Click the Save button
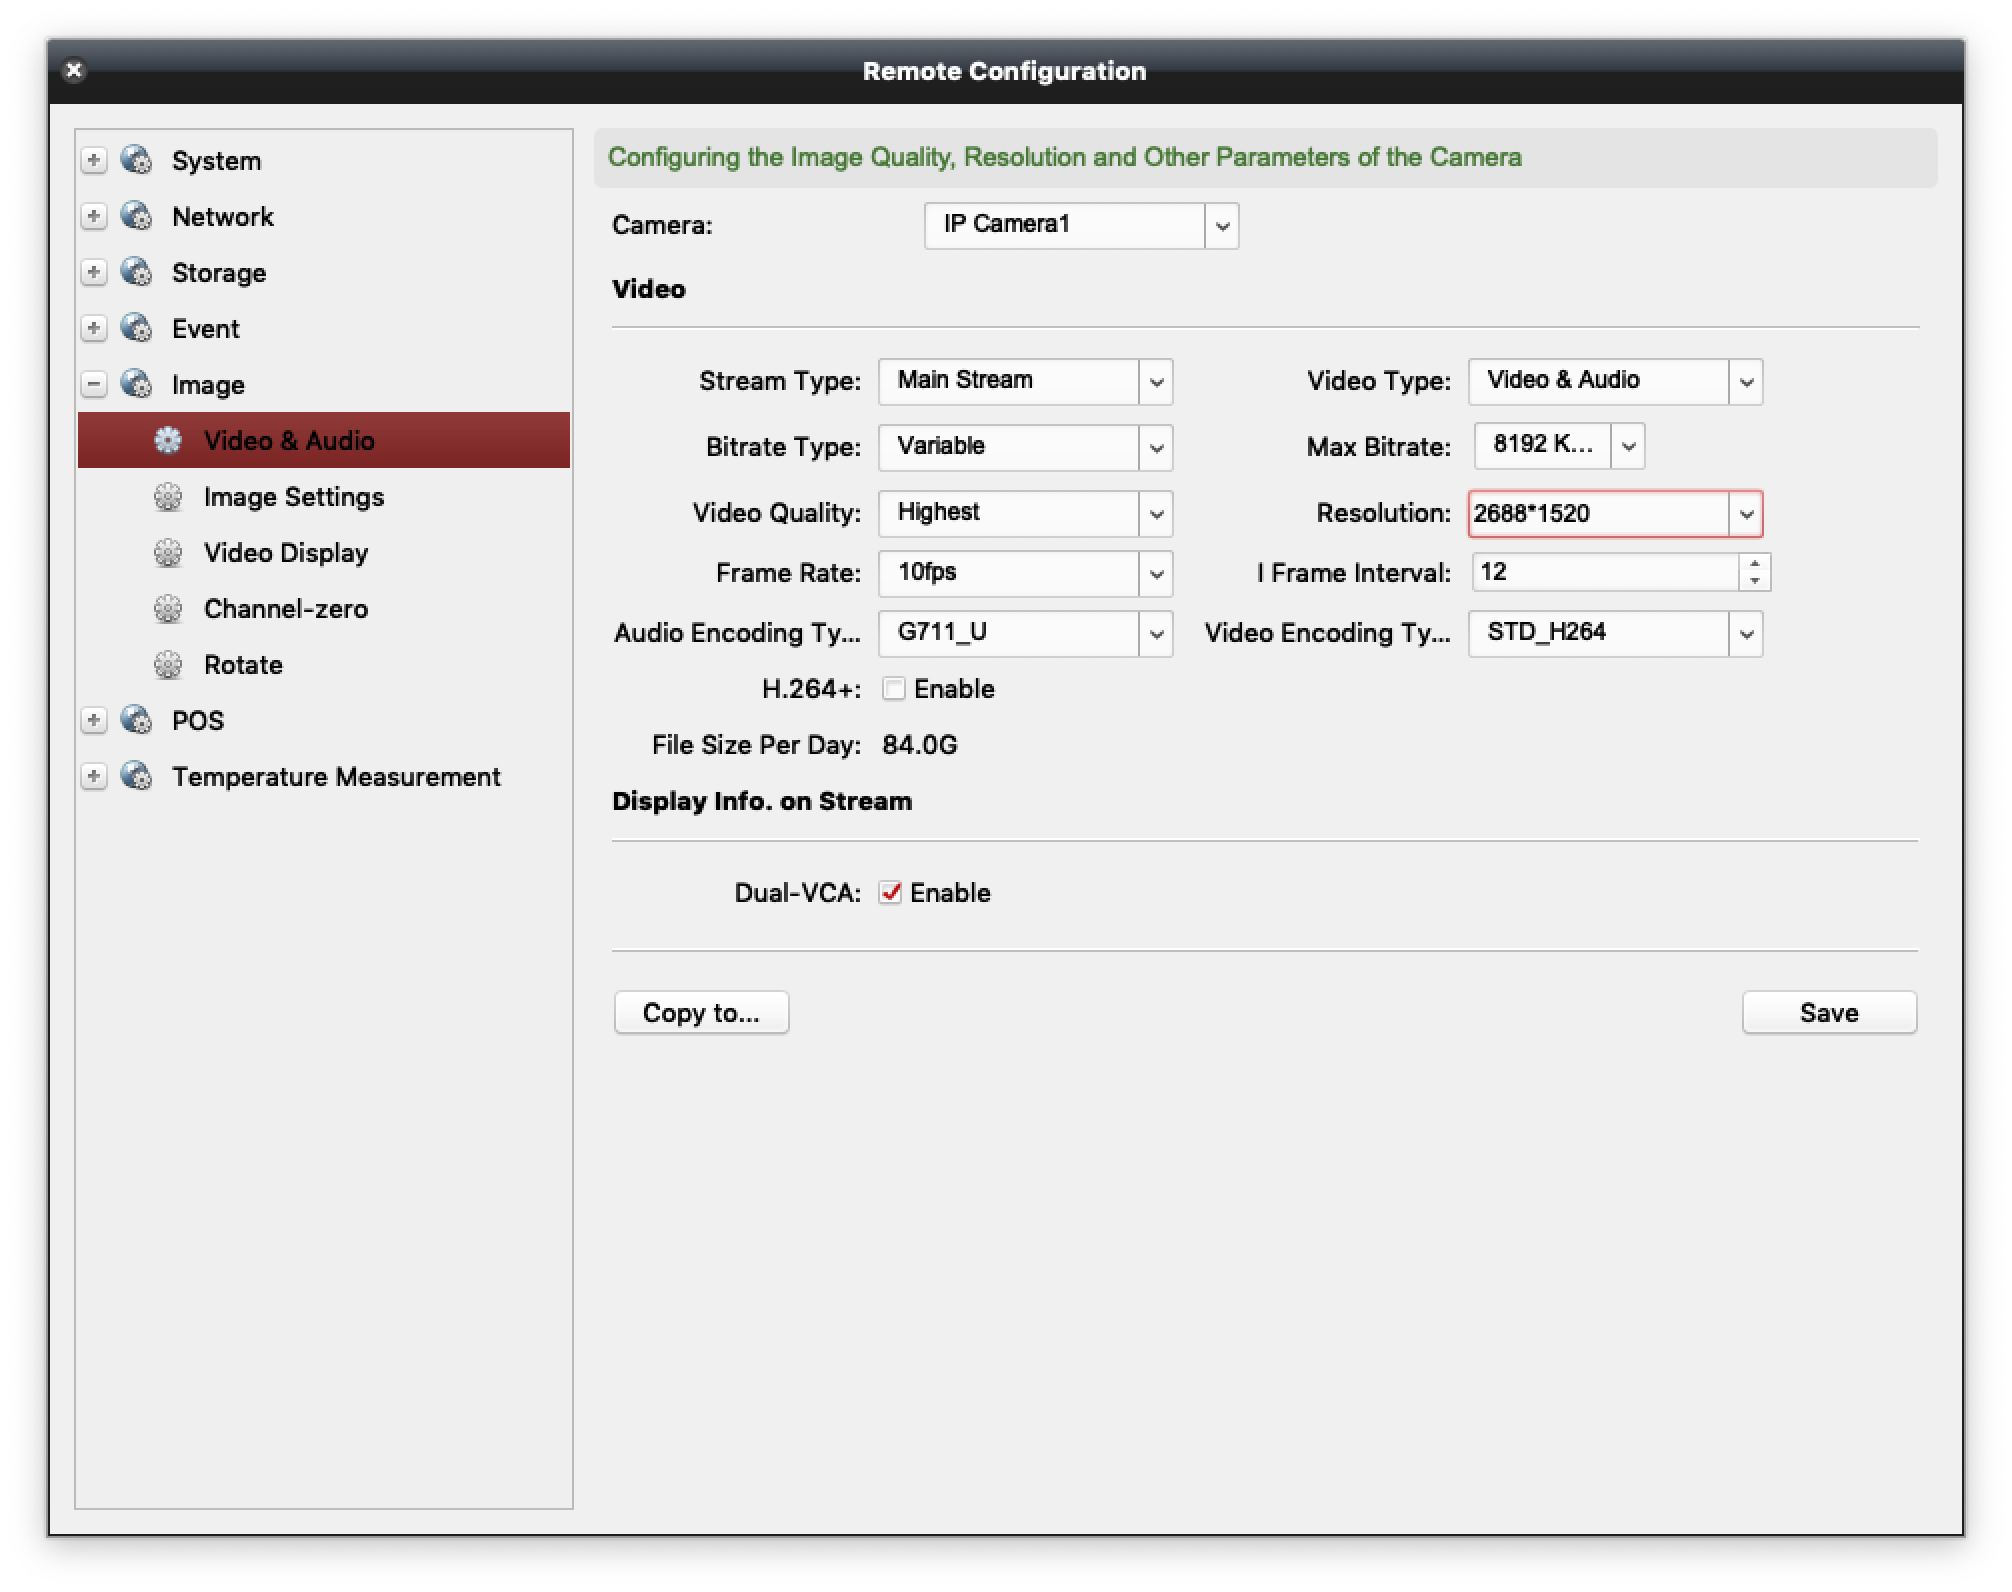The height and width of the screenshot is (1592, 2012). [1828, 1013]
